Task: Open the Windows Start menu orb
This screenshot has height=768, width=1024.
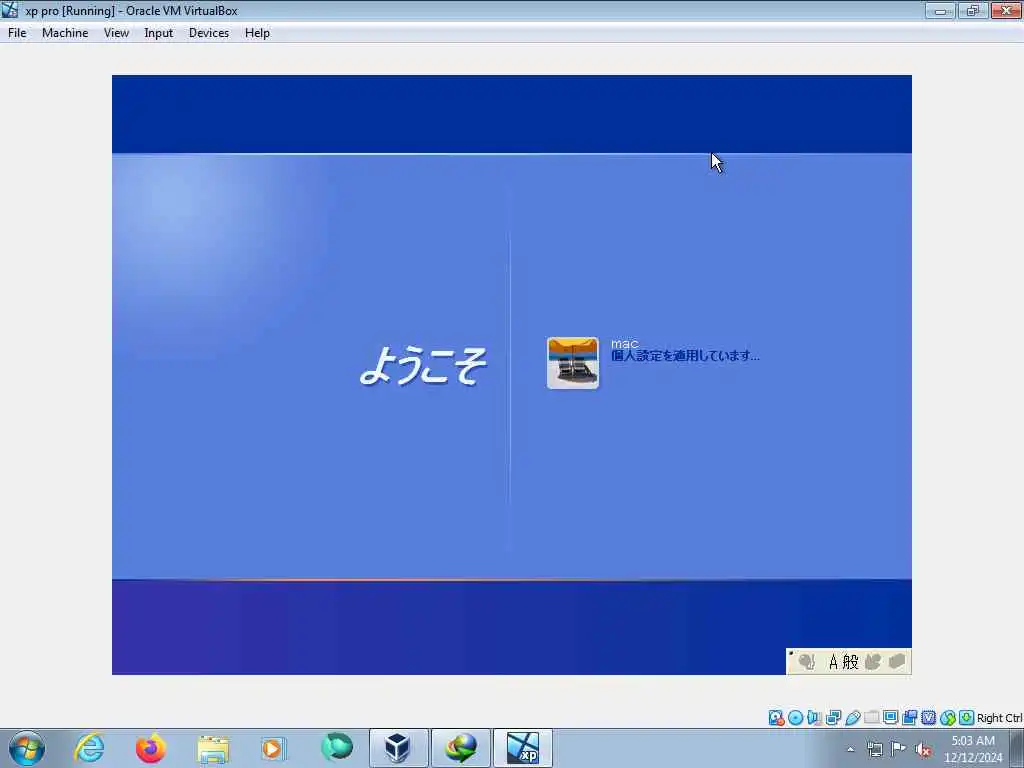Action: point(27,748)
